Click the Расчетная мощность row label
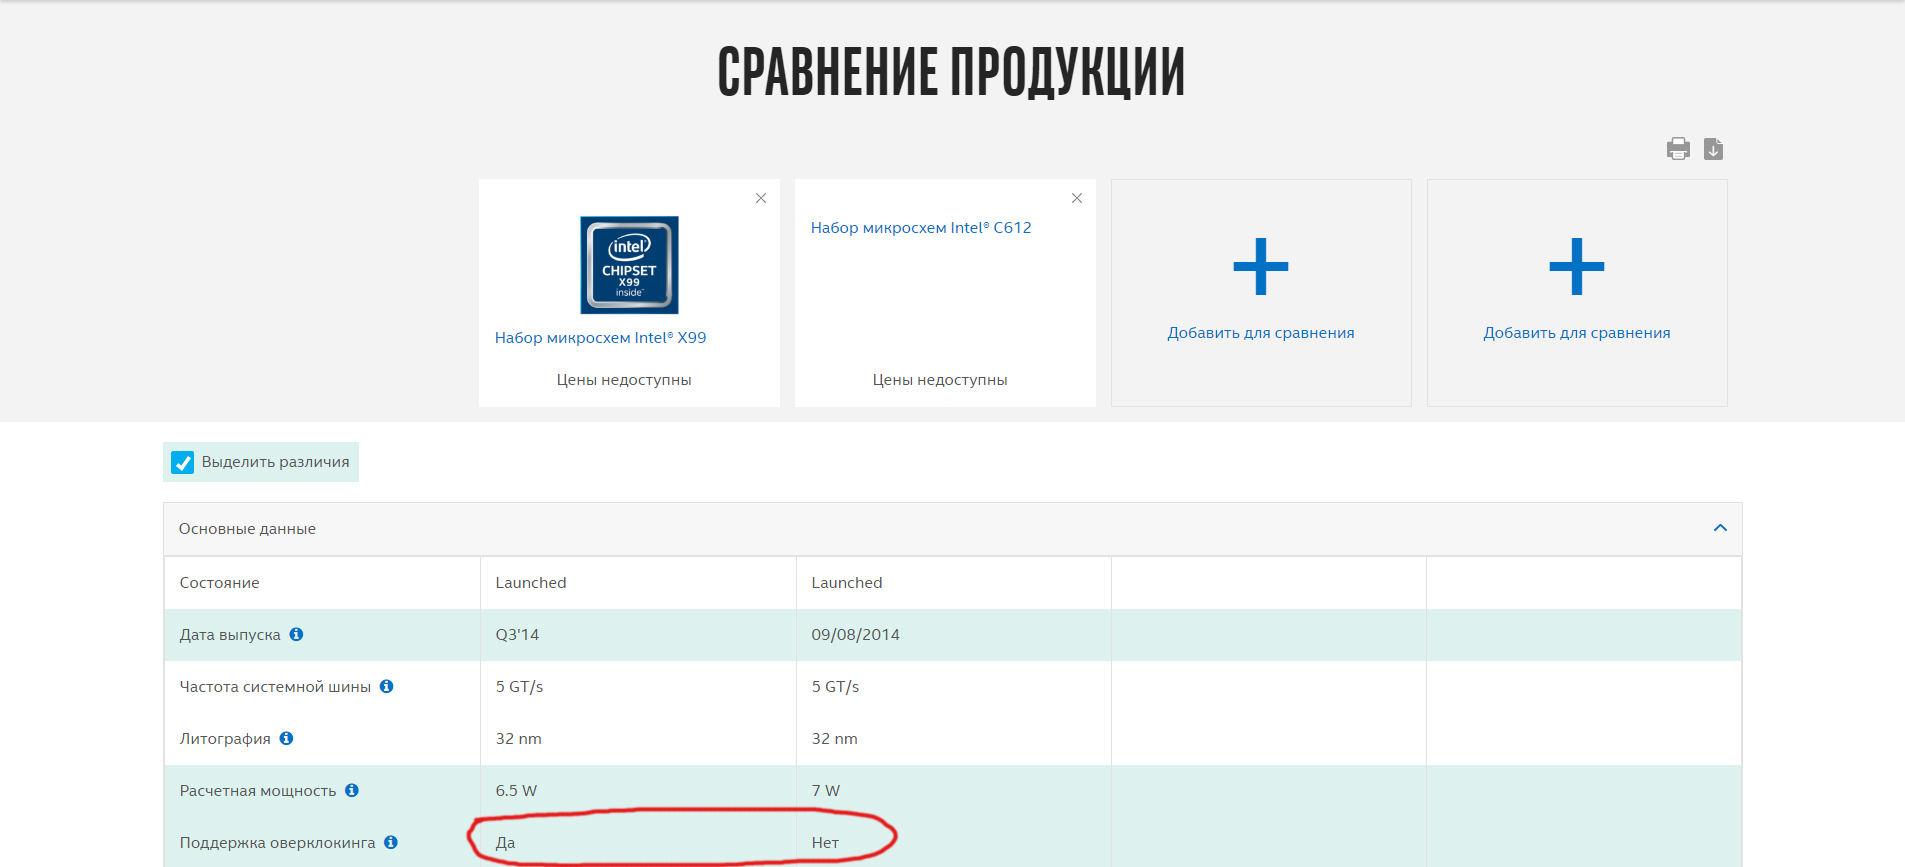The width and height of the screenshot is (1905, 867). click(258, 791)
